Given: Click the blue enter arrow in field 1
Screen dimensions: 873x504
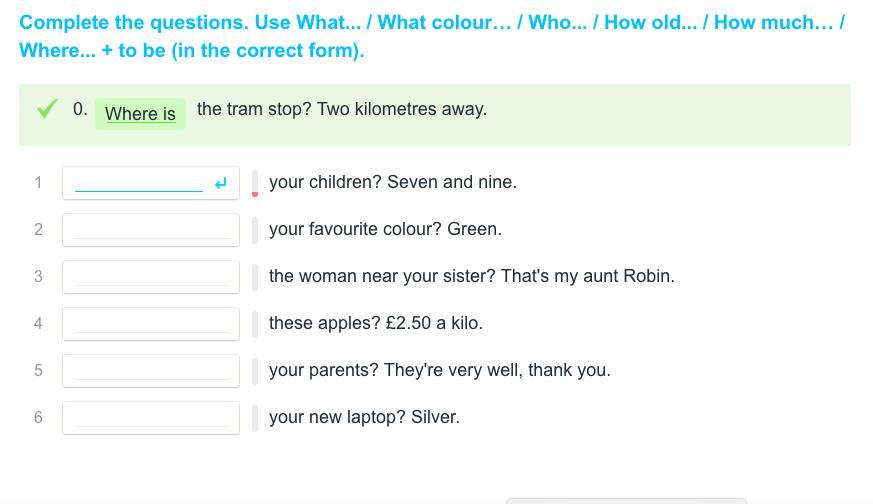Looking at the screenshot, I should (221, 183).
